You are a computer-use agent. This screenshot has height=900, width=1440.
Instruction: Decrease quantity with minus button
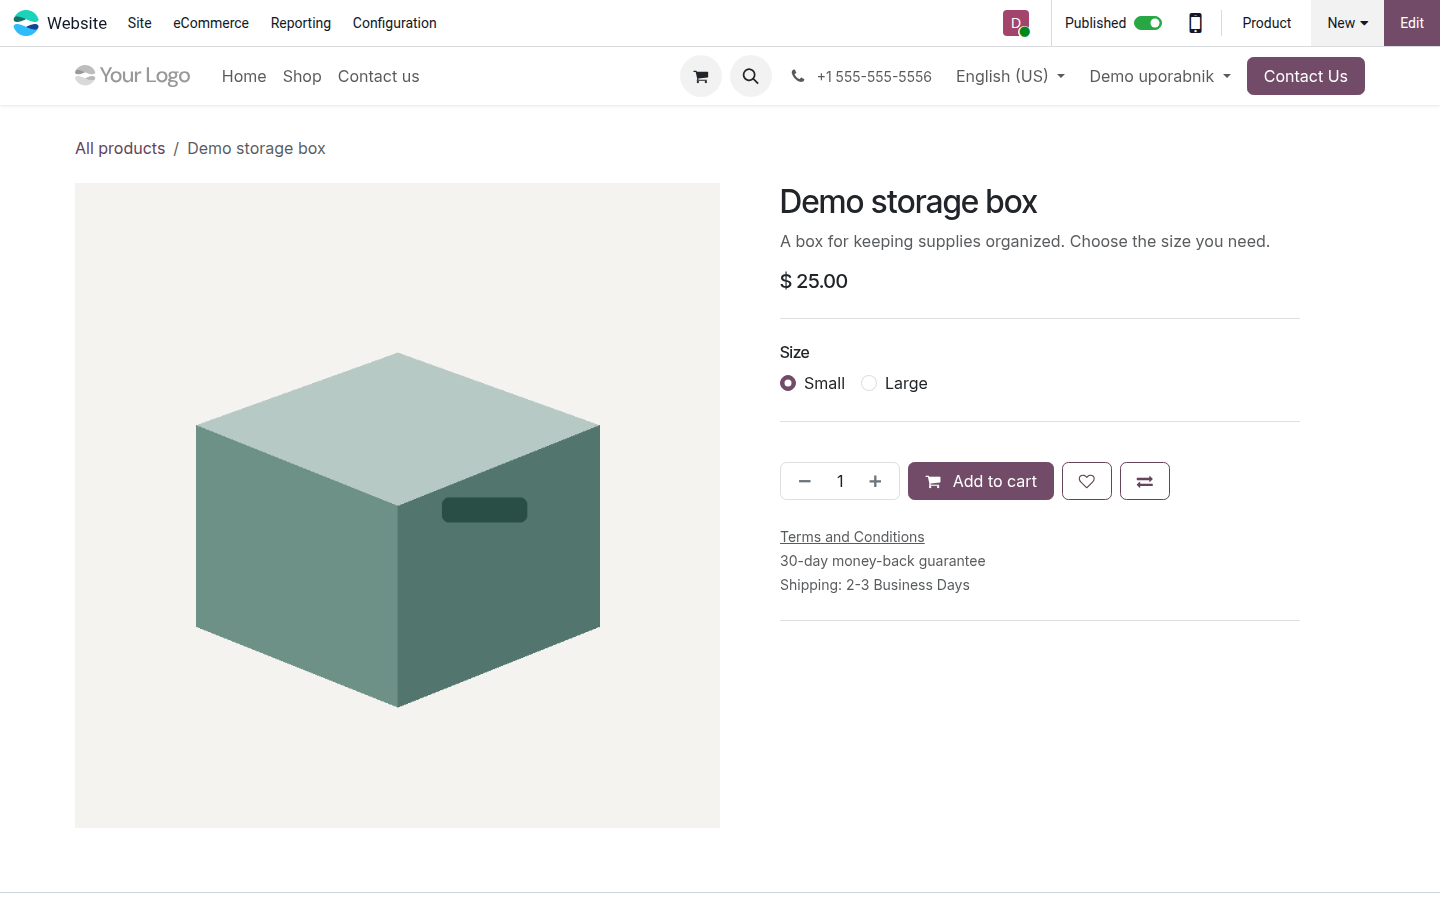pos(804,481)
